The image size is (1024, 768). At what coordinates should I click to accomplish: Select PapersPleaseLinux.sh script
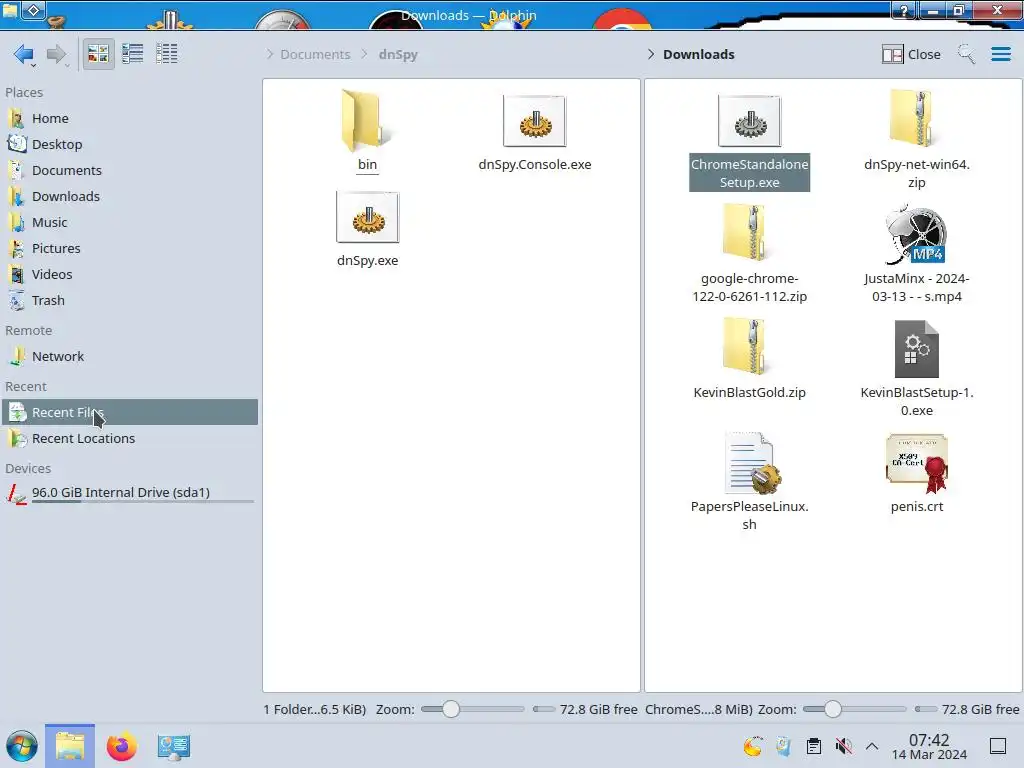pyautogui.click(x=749, y=481)
